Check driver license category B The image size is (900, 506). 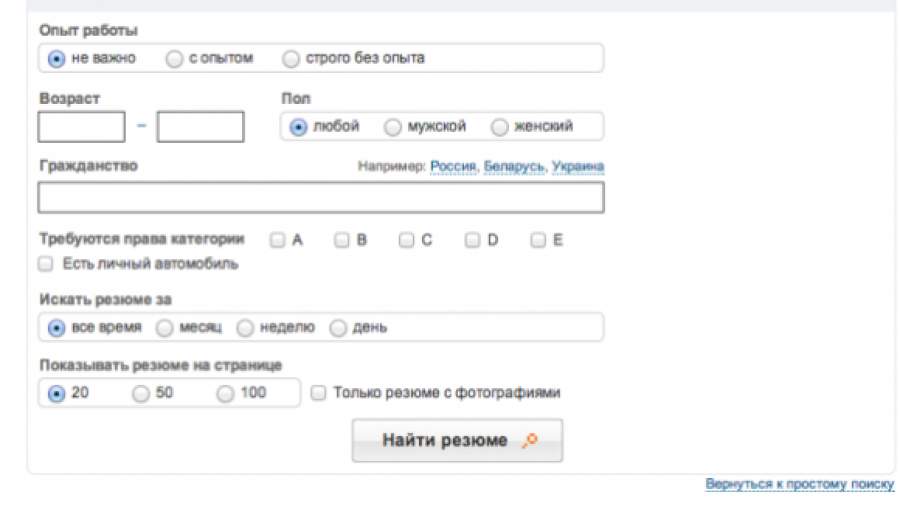point(342,240)
